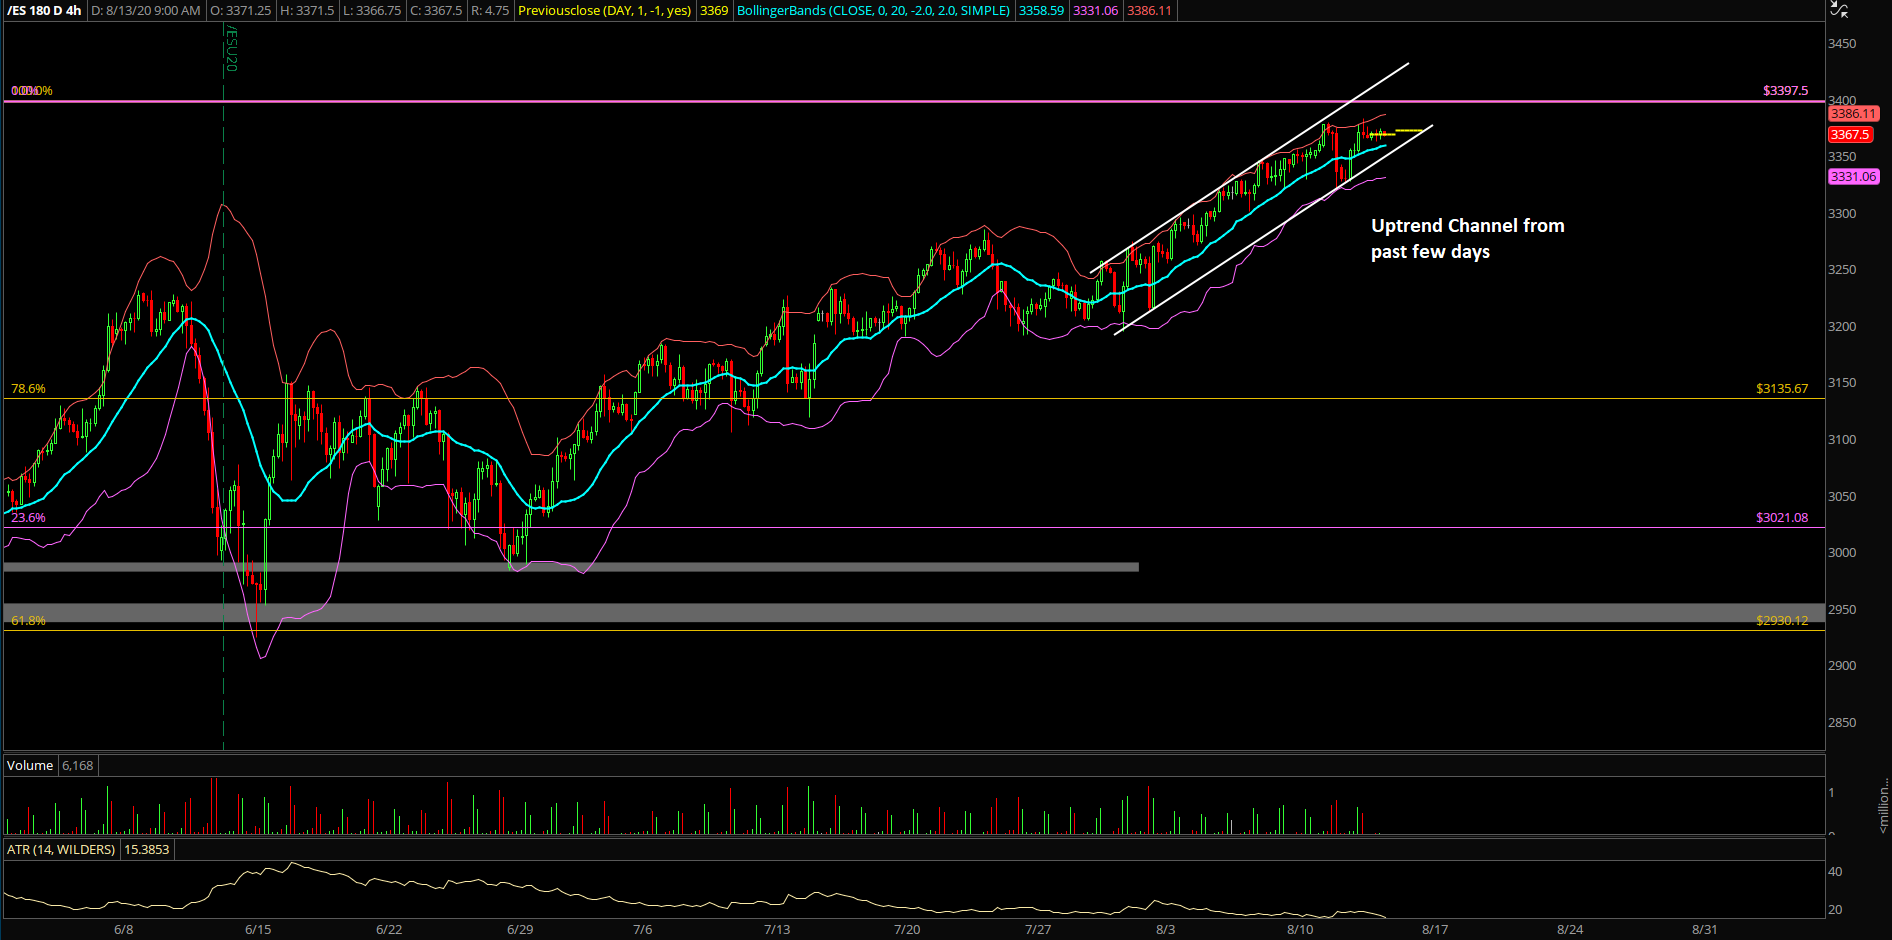Viewport: 1892px width, 940px height.
Task: Click the Bollinger lower value 3331.06 in header
Action: coord(1095,11)
